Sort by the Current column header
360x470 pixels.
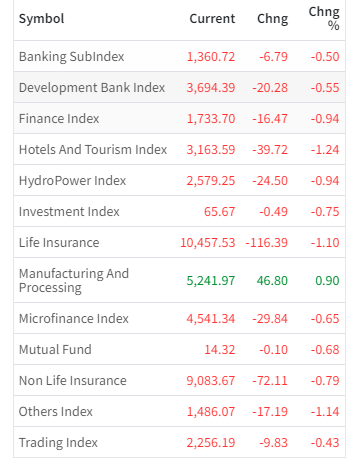[212, 19]
